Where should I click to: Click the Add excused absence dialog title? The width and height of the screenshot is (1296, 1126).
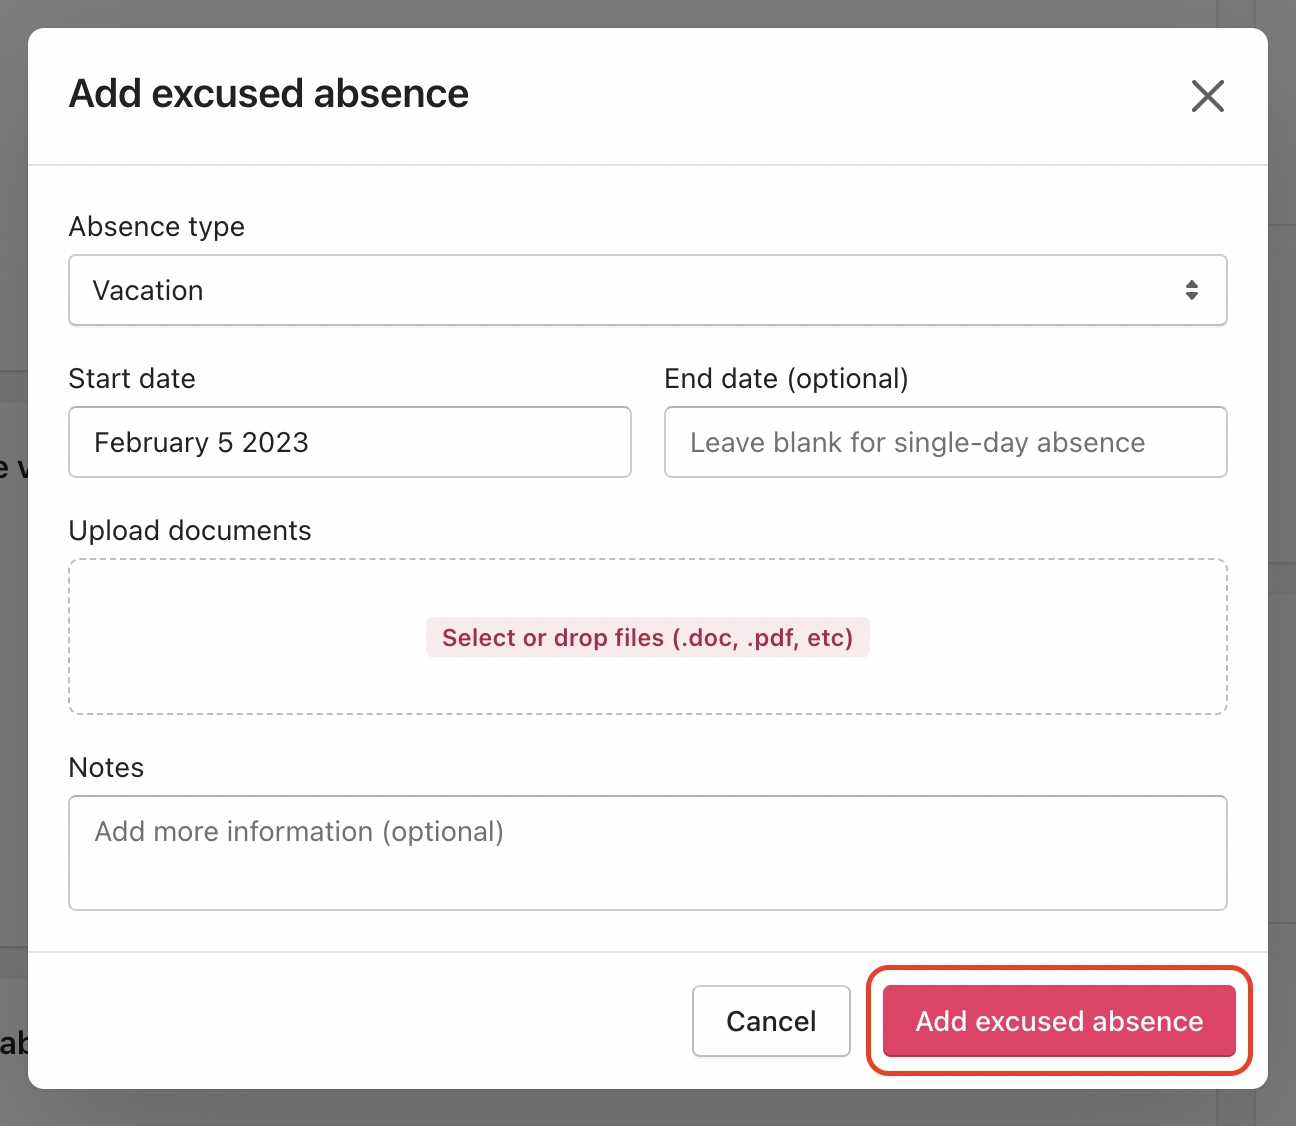tap(268, 94)
